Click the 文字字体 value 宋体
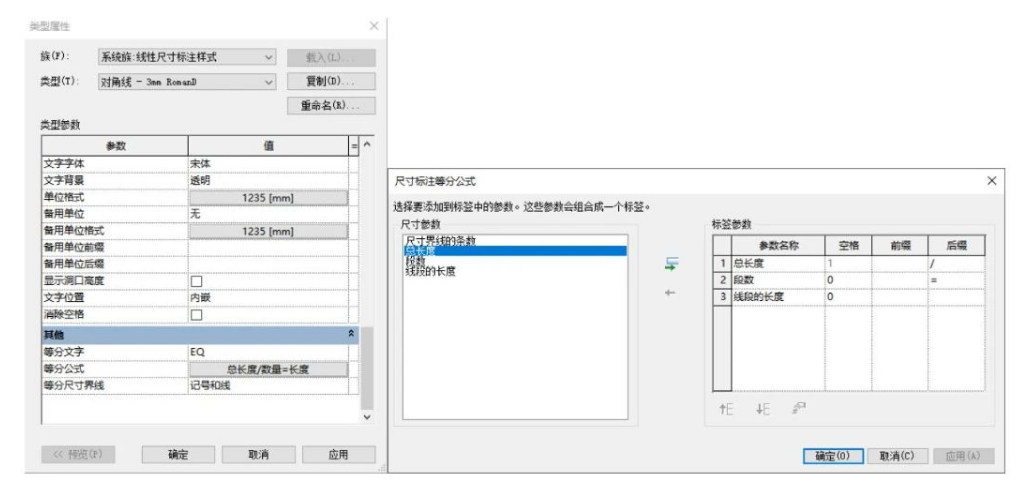 pos(268,163)
